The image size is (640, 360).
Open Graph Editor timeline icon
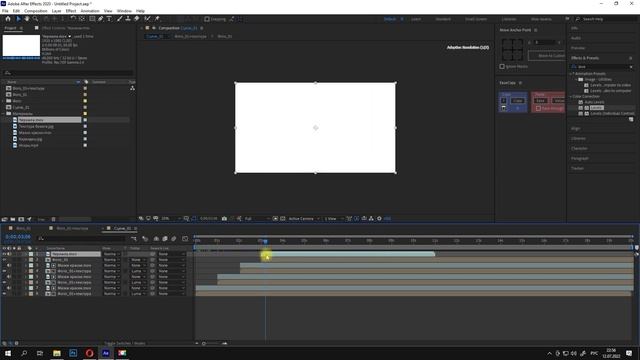pyautogui.click(x=185, y=239)
